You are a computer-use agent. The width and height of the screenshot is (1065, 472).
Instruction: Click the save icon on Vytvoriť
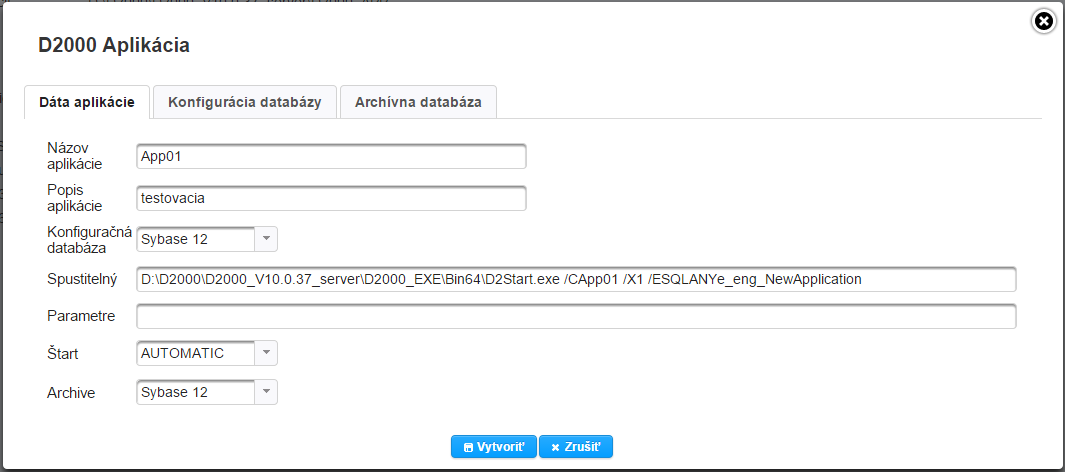pyautogui.click(x=468, y=447)
